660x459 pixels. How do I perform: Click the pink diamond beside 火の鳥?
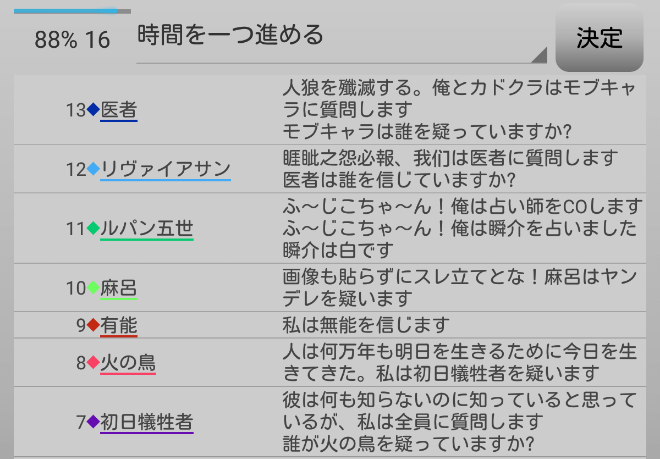click(x=94, y=362)
